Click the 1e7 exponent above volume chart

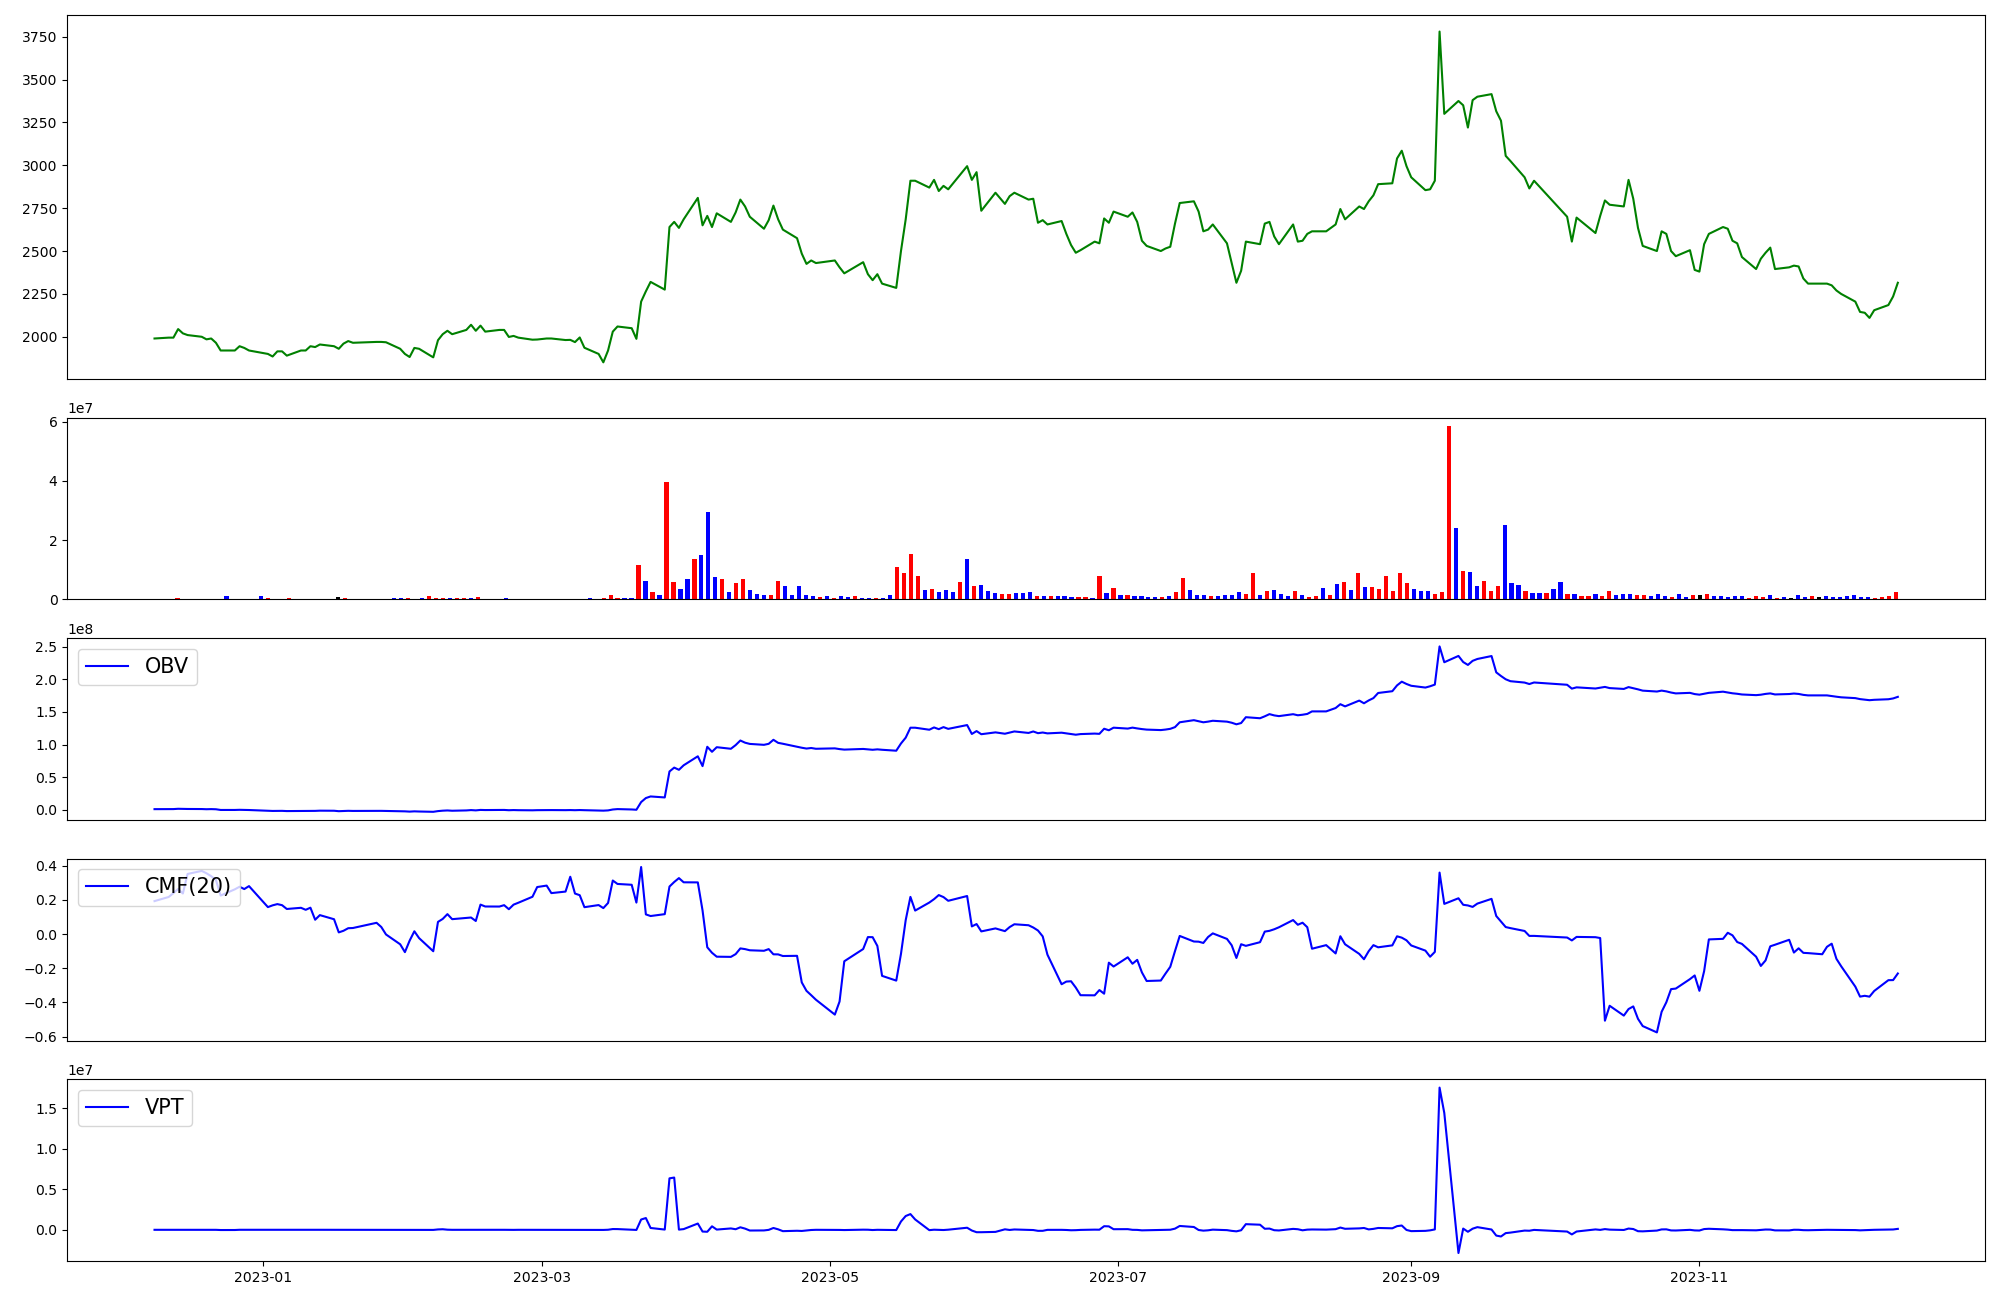click(81, 408)
